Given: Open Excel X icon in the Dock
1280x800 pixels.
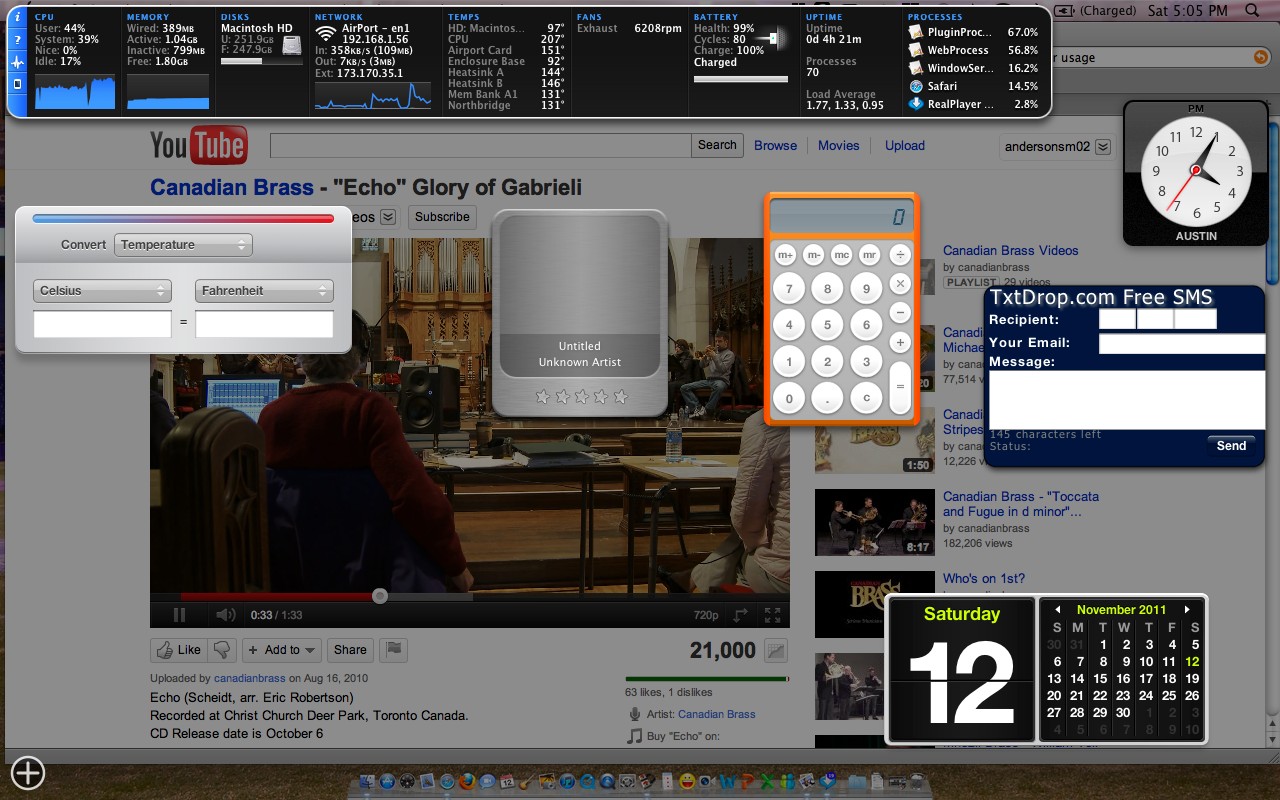Looking at the screenshot, I should (767, 781).
